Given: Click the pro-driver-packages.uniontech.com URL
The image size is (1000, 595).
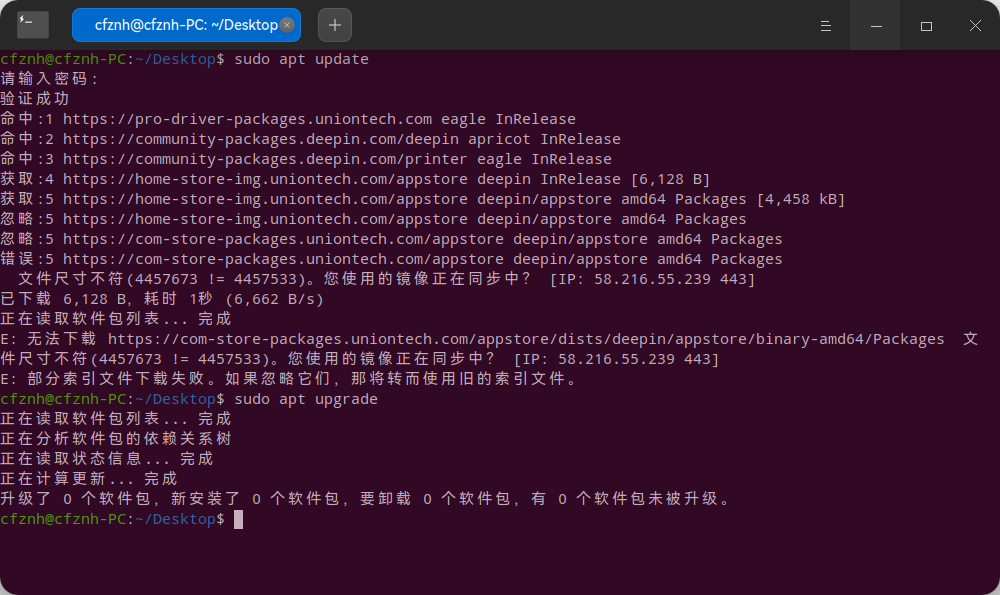Looking at the screenshot, I should [x=247, y=119].
